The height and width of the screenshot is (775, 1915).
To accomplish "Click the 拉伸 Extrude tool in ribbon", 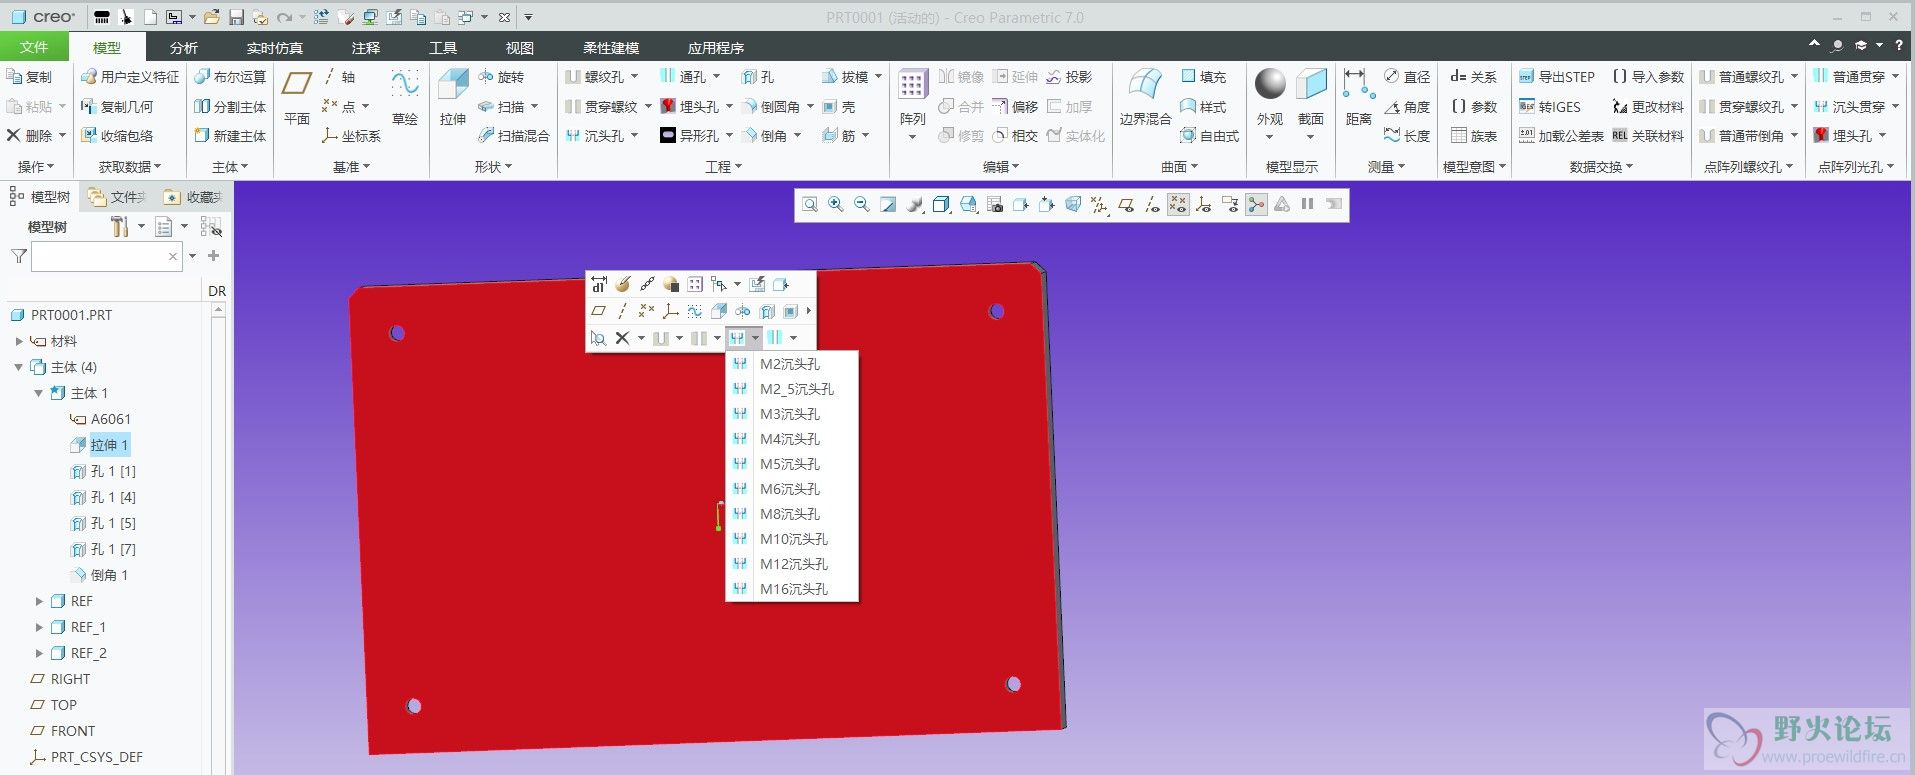I will (453, 97).
